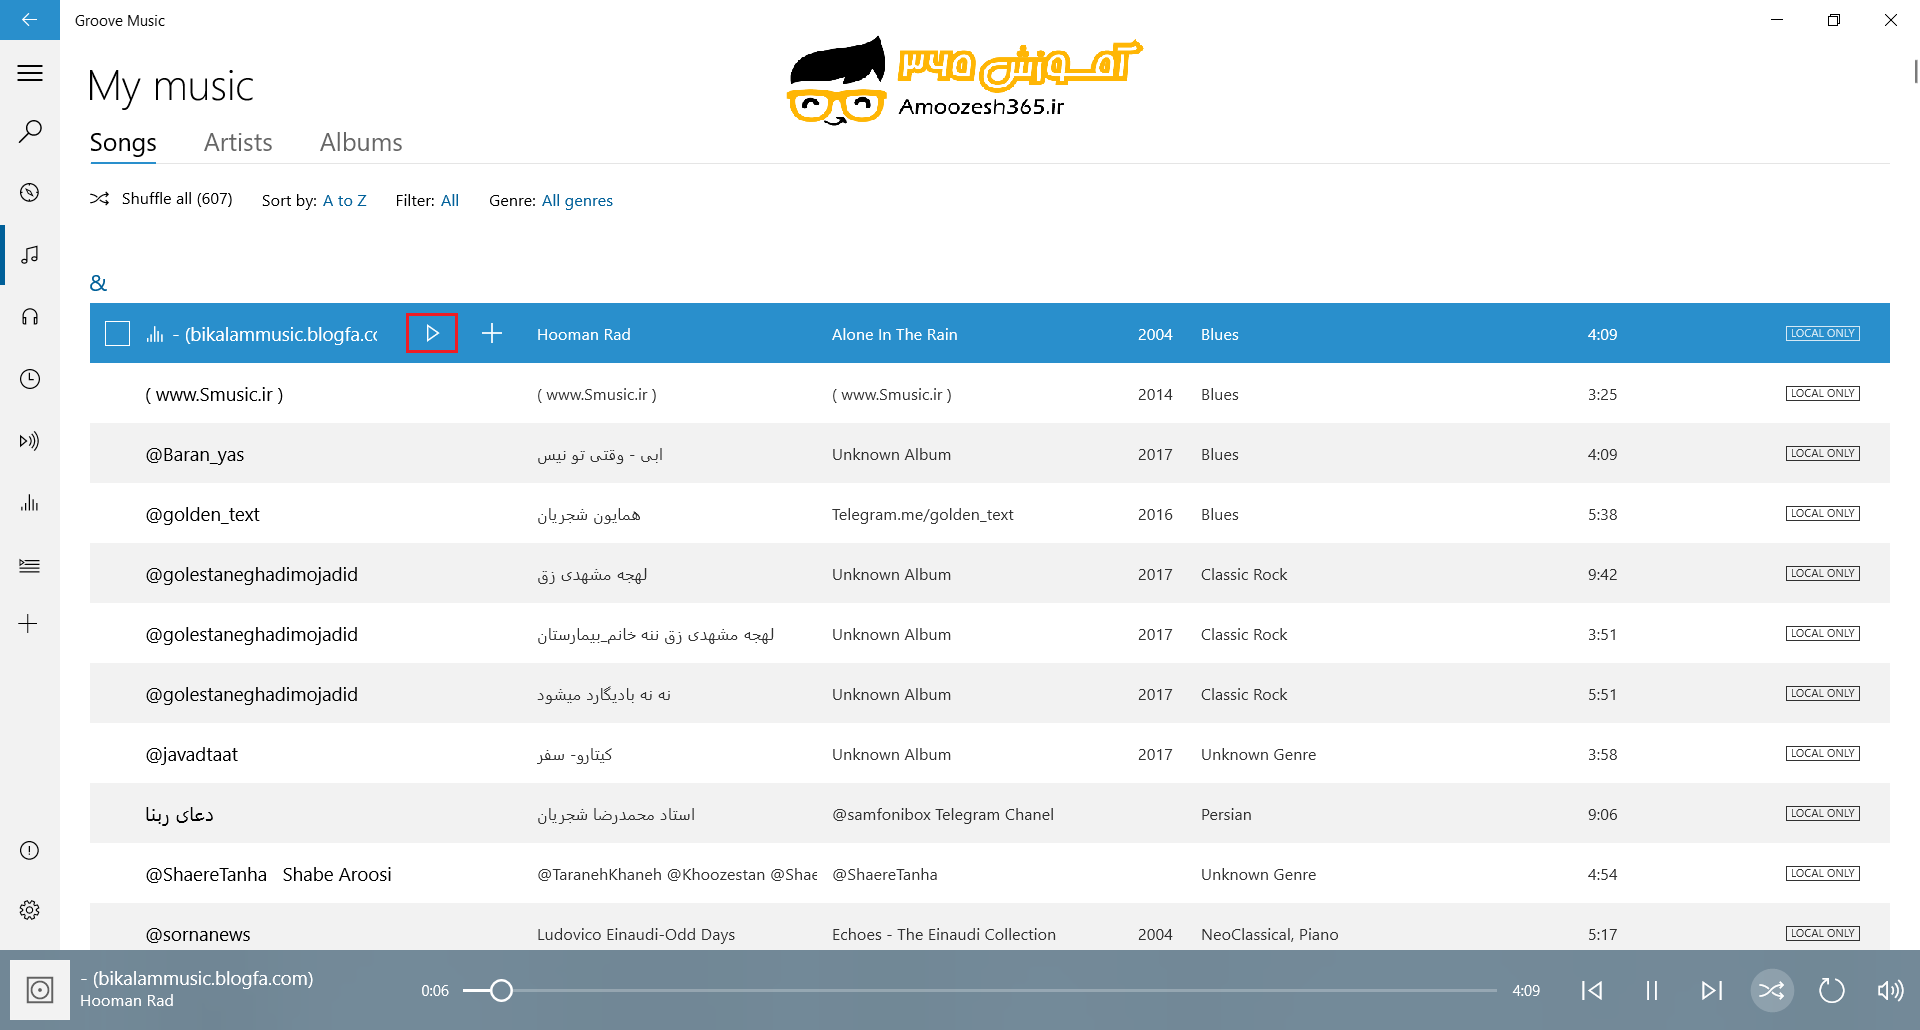The height and width of the screenshot is (1030, 1920).
Task: Open the Sort by A to Z dropdown
Action: (344, 201)
